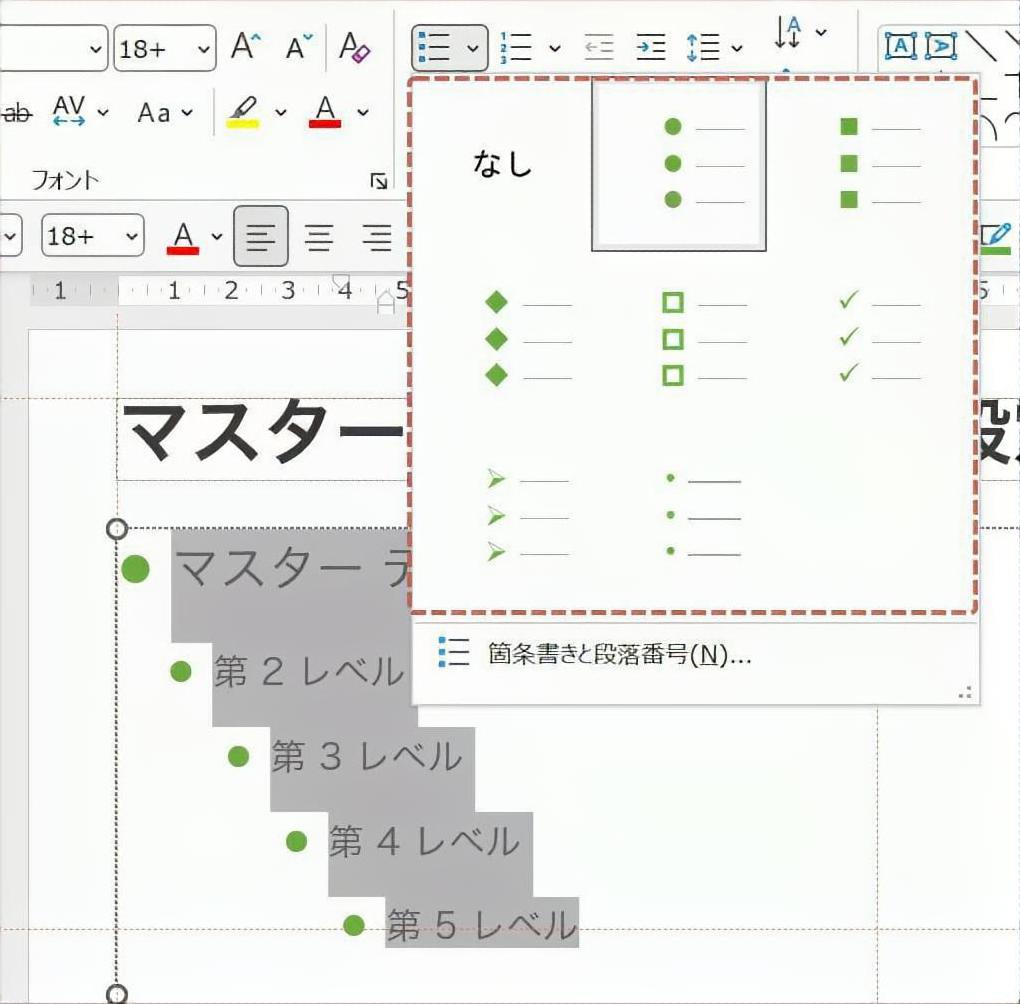Click the increase font size icon

coord(246,47)
